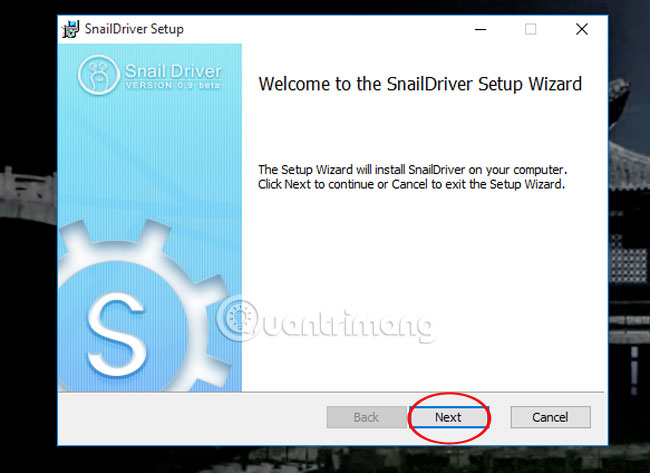Minimize the SnailDriver Setup window
Screen dimensions: 650x473
point(480,29)
